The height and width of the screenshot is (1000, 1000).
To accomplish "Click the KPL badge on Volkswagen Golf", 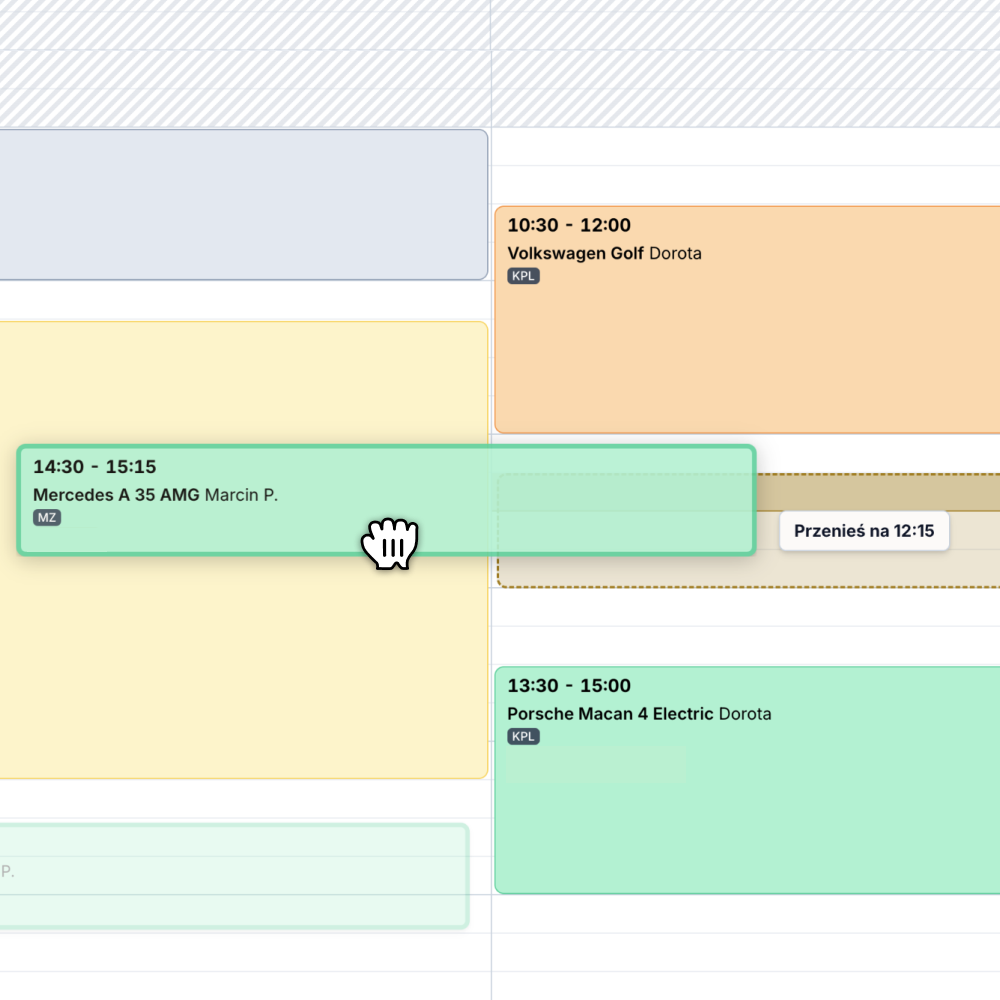I will click(523, 276).
